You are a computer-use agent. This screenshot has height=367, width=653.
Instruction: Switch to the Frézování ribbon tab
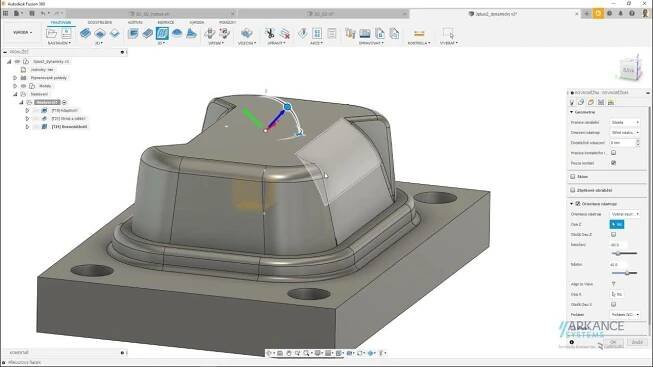pyautogui.click(x=61, y=22)
